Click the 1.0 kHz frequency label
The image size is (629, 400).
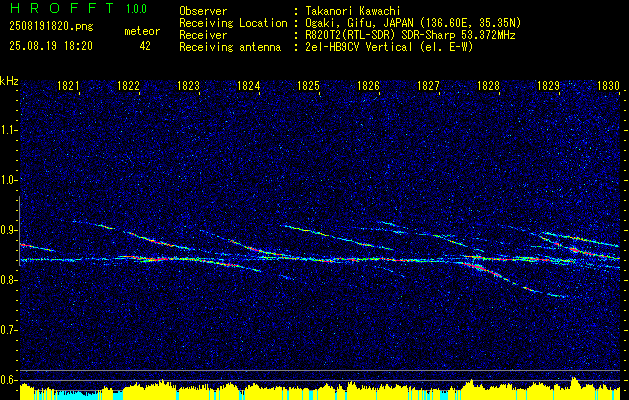[x=8, y=180]
